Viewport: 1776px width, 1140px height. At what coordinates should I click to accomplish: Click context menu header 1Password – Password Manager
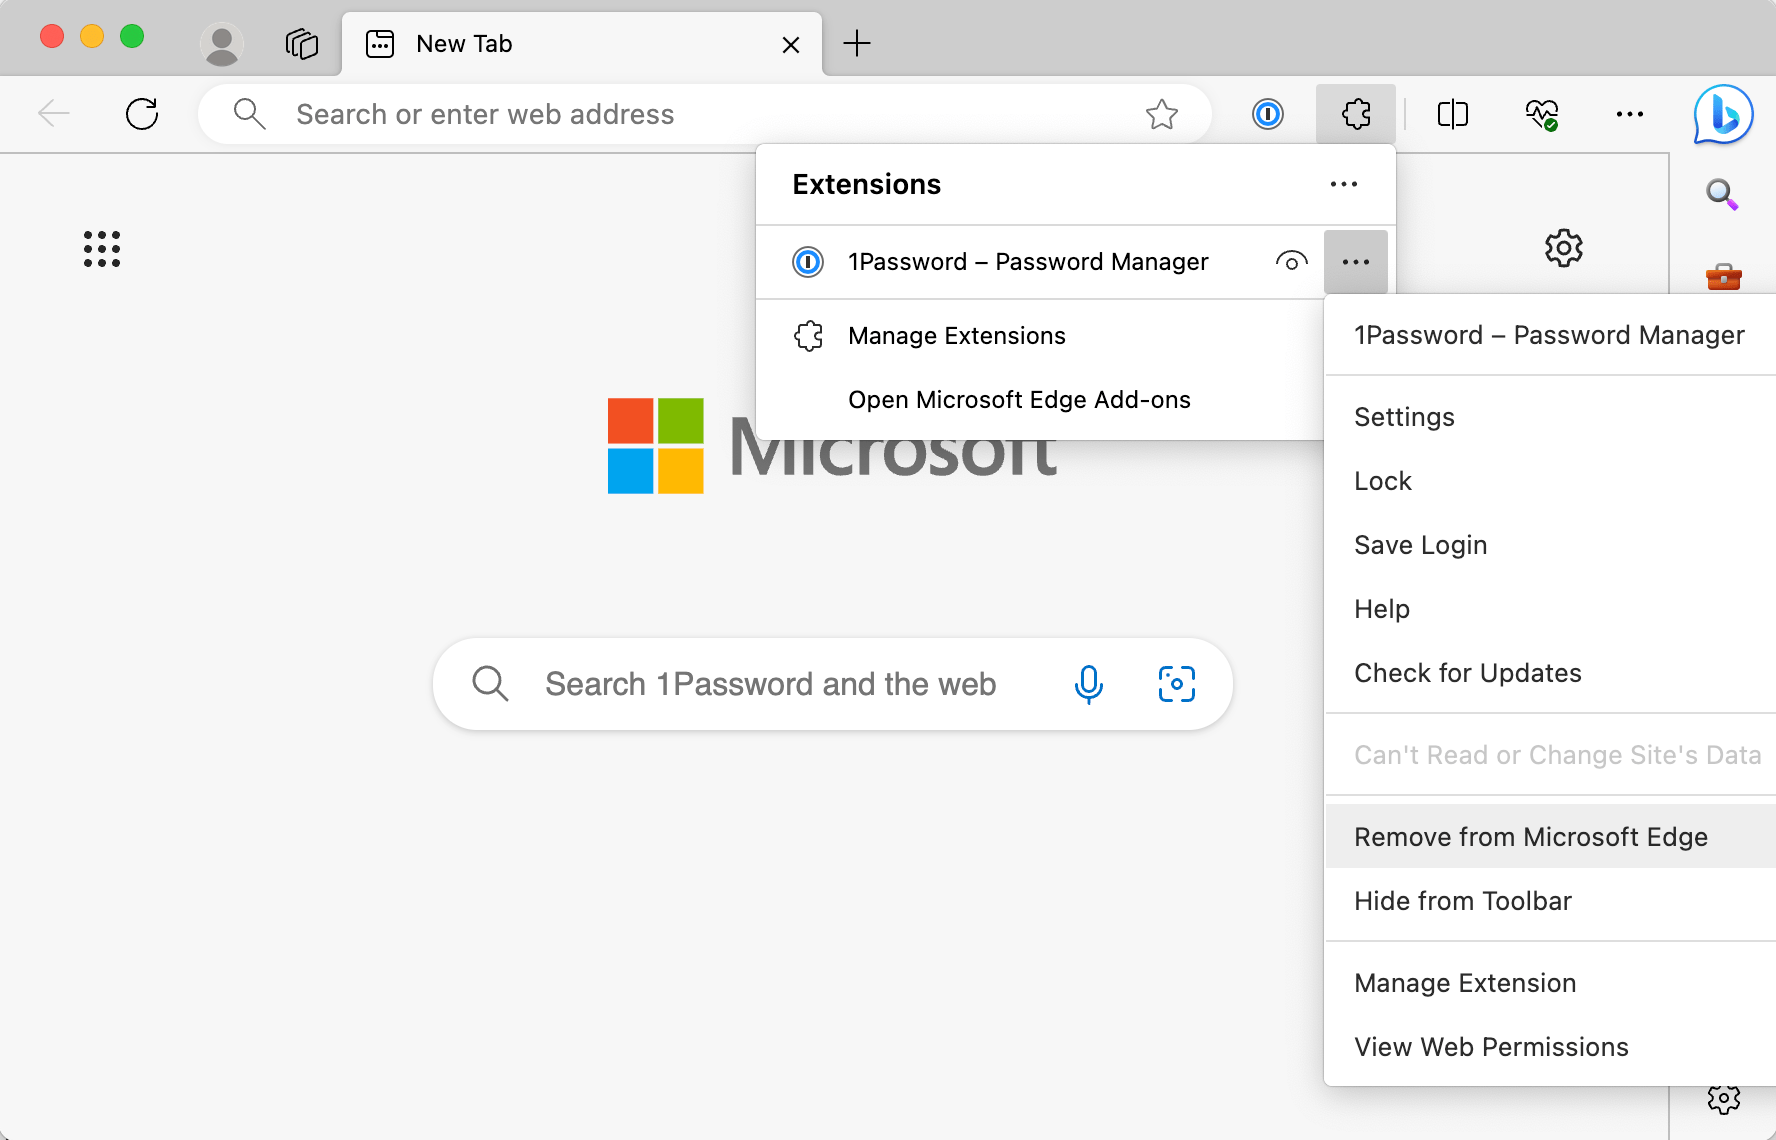coord(1549,335)
